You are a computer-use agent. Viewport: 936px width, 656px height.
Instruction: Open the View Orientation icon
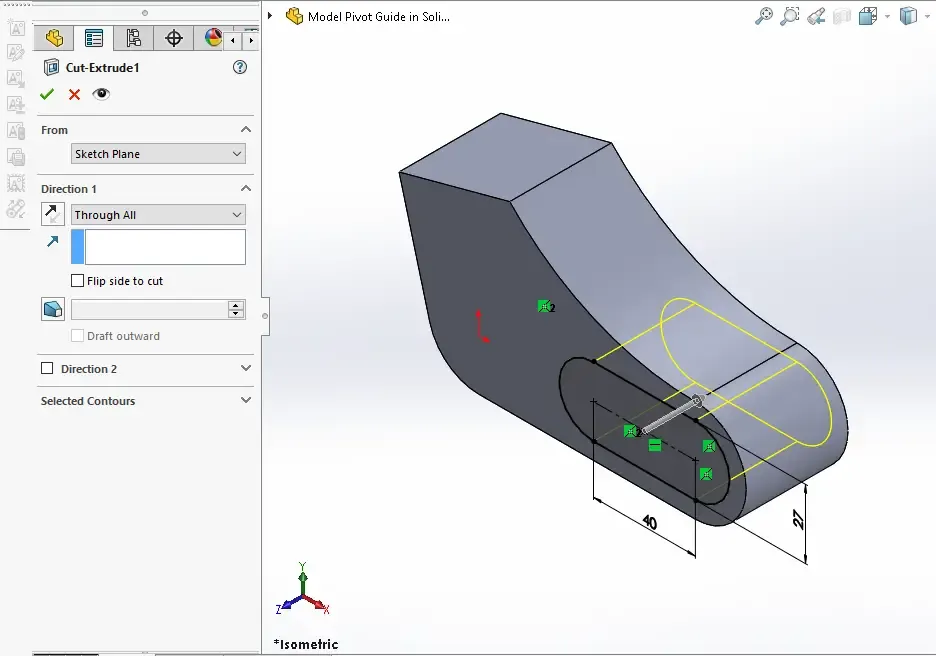[867, 16]
